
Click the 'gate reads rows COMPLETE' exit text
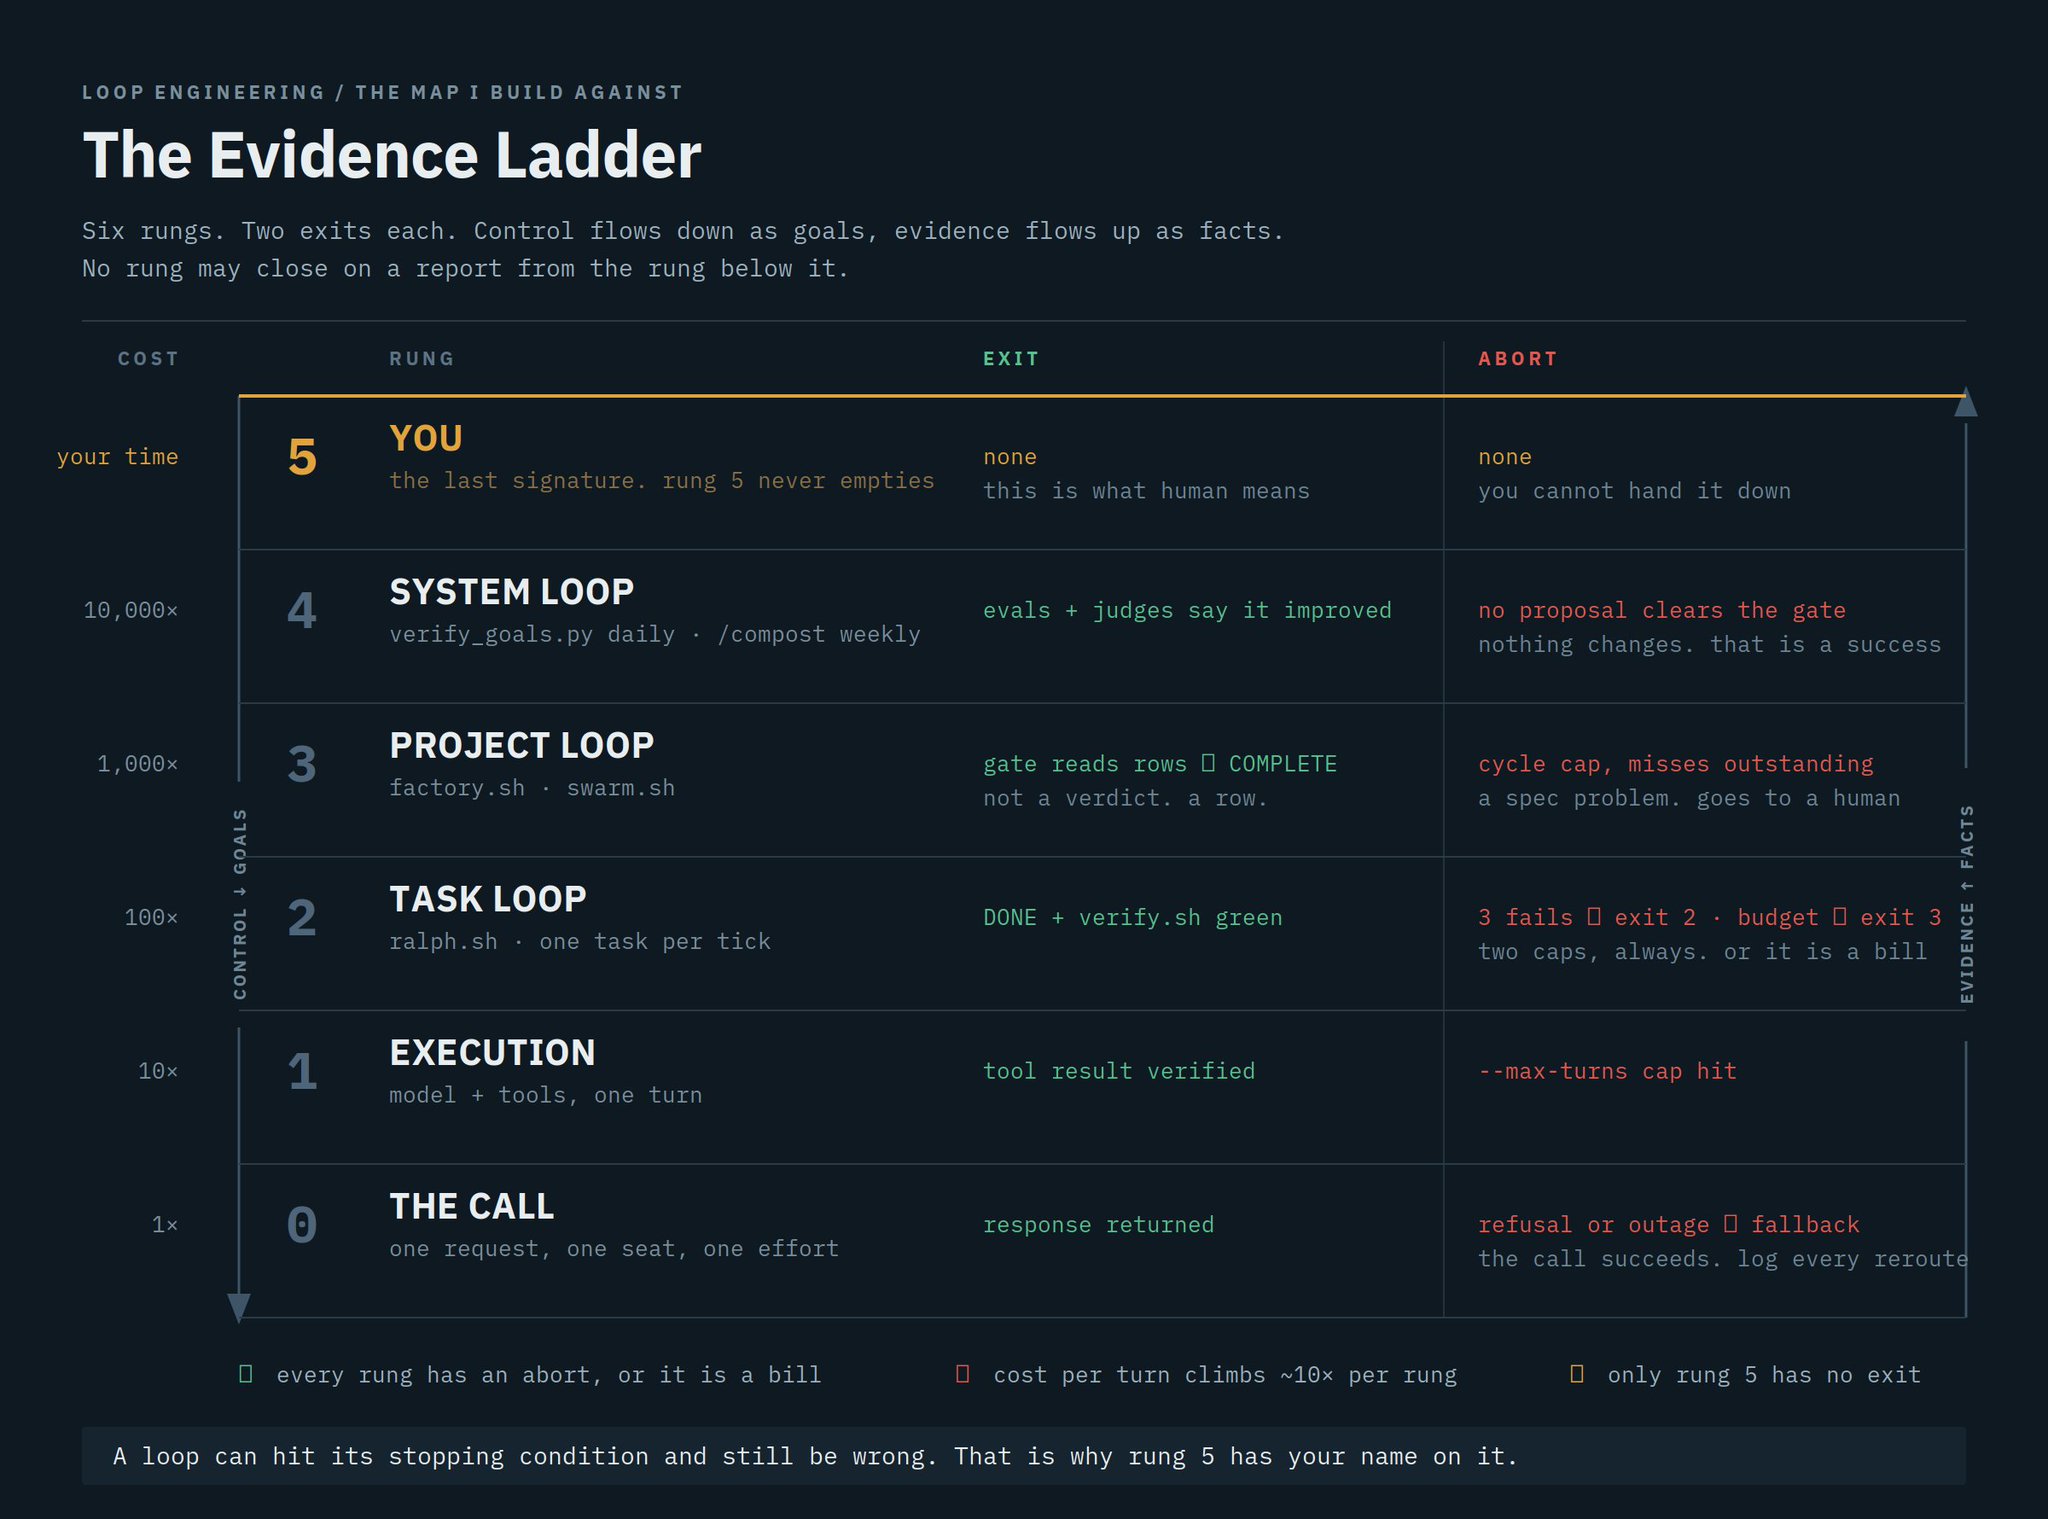(x=1160, y=764)
